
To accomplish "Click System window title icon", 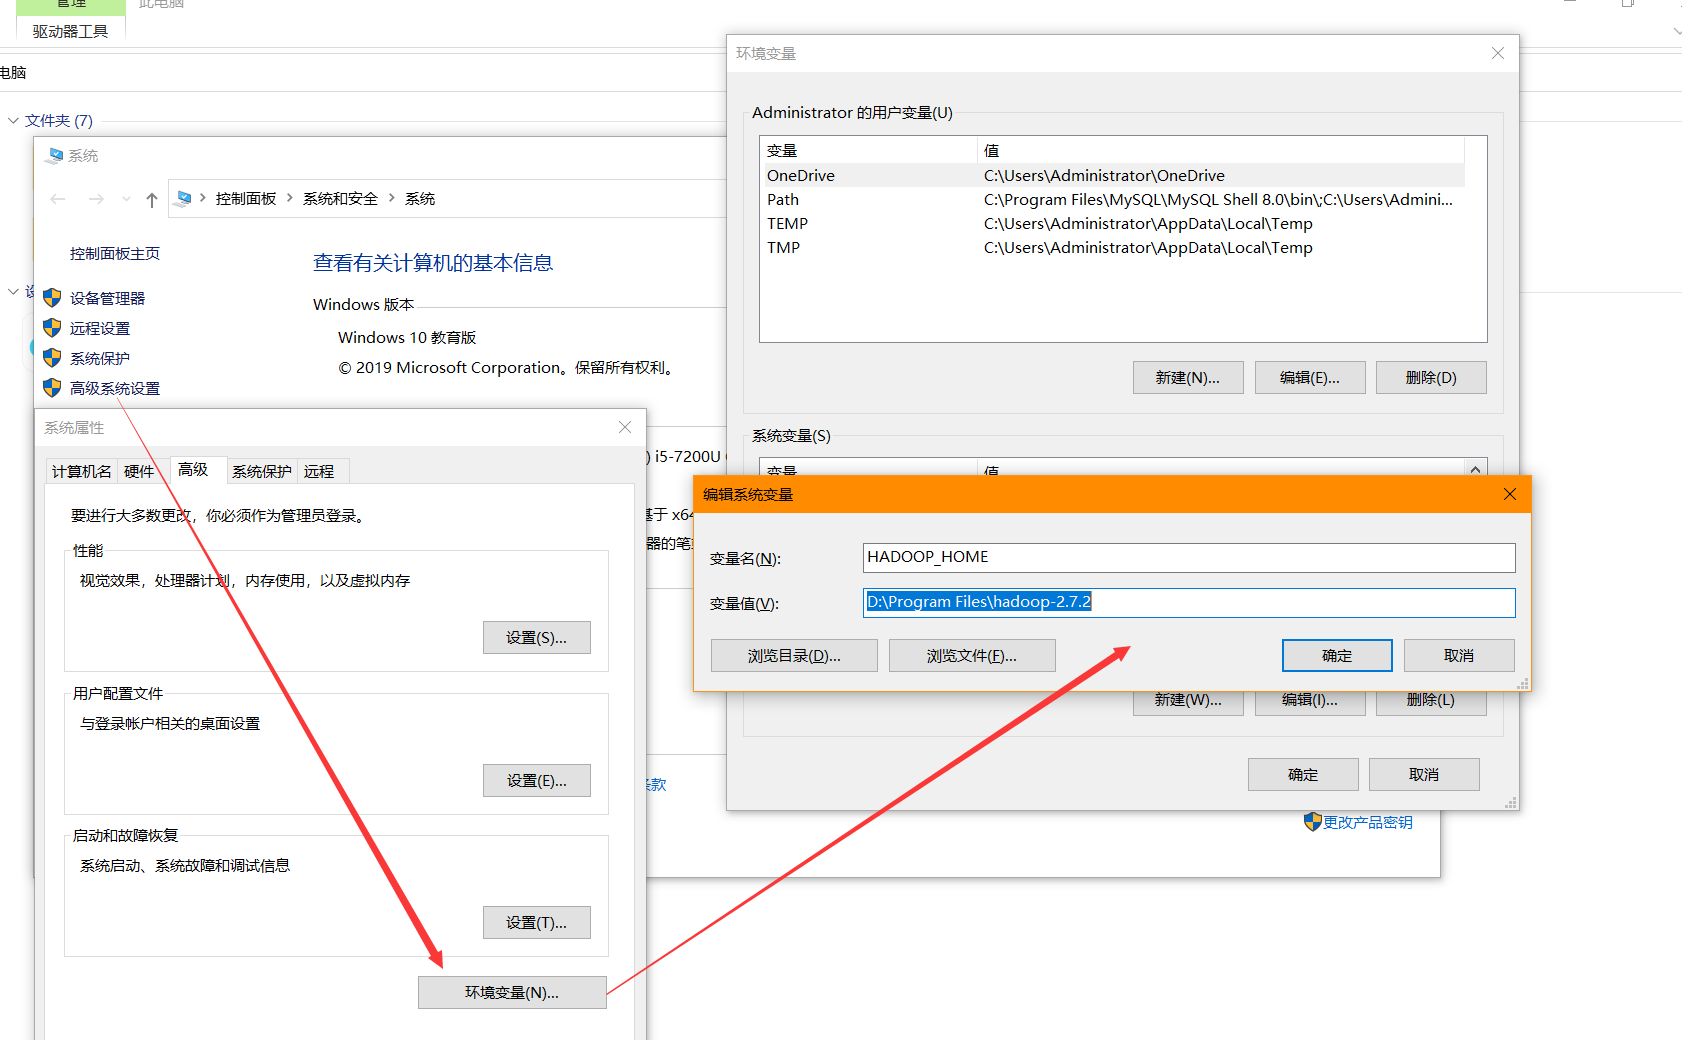I will pos(55,156).
